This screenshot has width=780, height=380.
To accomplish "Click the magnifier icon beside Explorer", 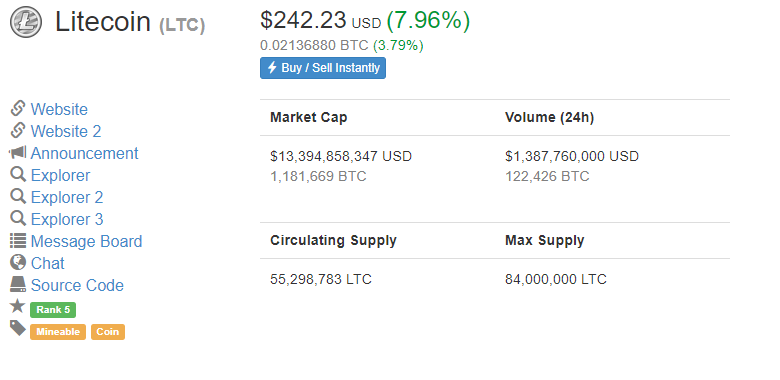I will [18, 175].
